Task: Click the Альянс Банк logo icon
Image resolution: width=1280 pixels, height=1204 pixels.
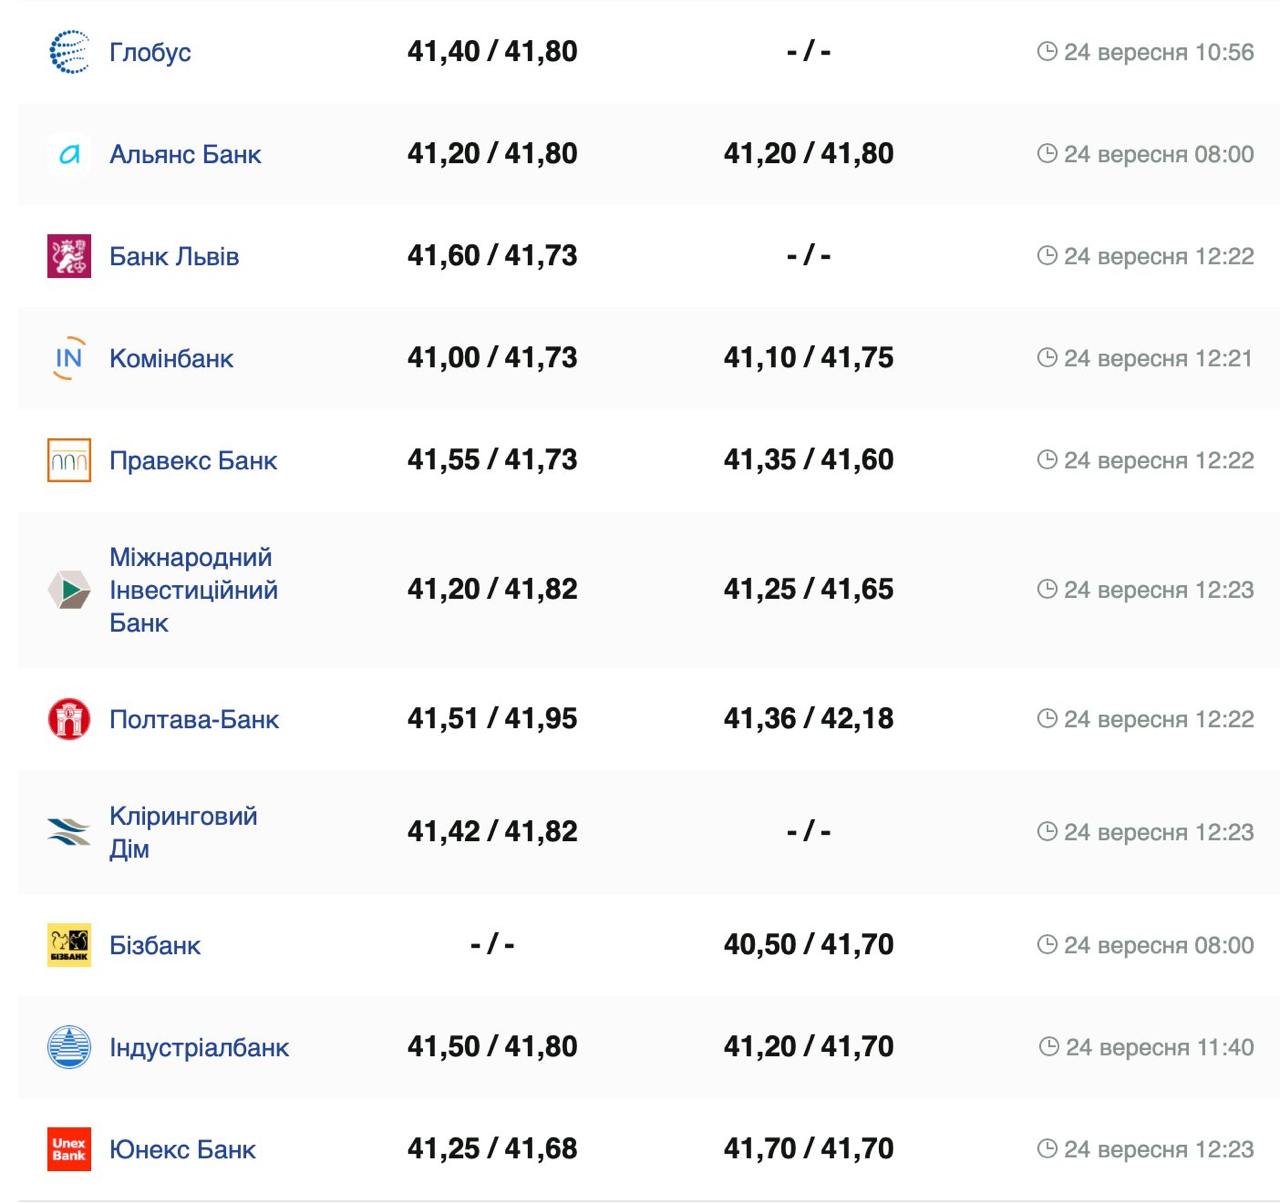Action: tap(69, 154)
